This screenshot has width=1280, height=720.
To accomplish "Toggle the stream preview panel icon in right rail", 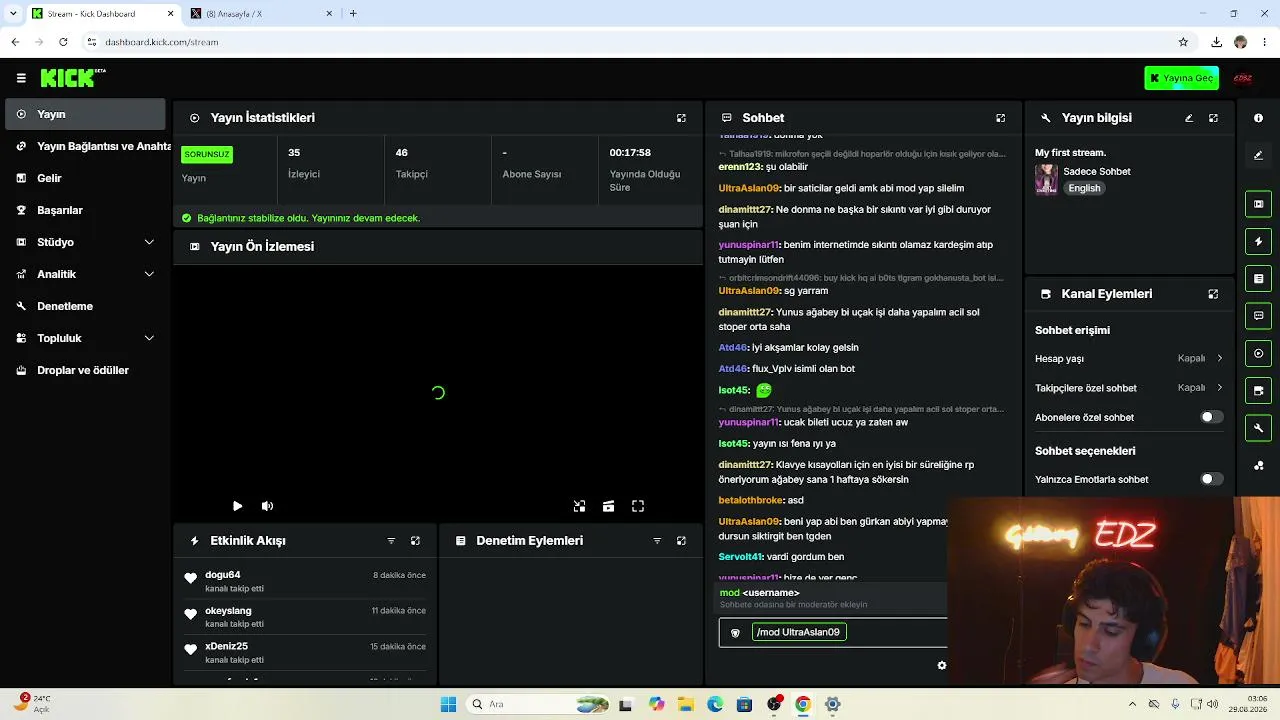I will click(1258, 204).
